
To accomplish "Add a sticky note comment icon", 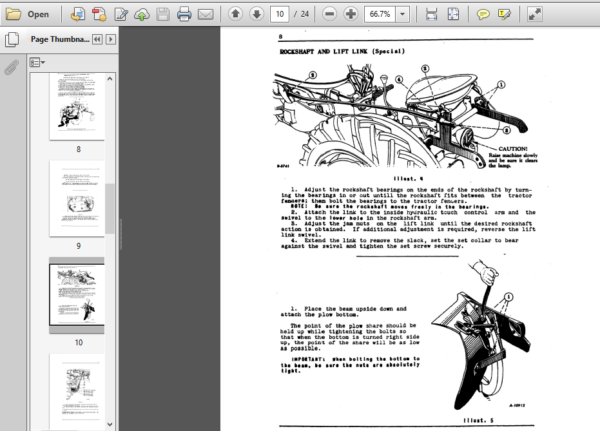I will pyautogui.click(x=483, y=15).
